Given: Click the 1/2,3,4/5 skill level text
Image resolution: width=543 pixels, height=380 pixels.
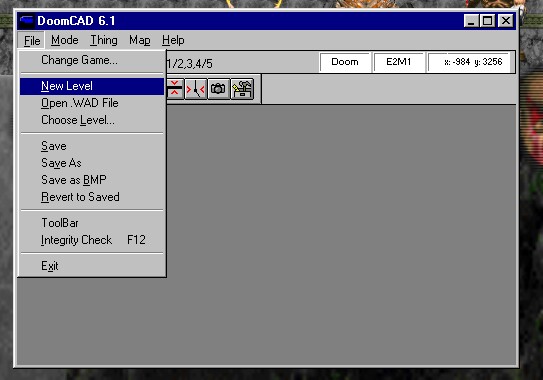Looking at the screenshot, I should pos(189,64).
